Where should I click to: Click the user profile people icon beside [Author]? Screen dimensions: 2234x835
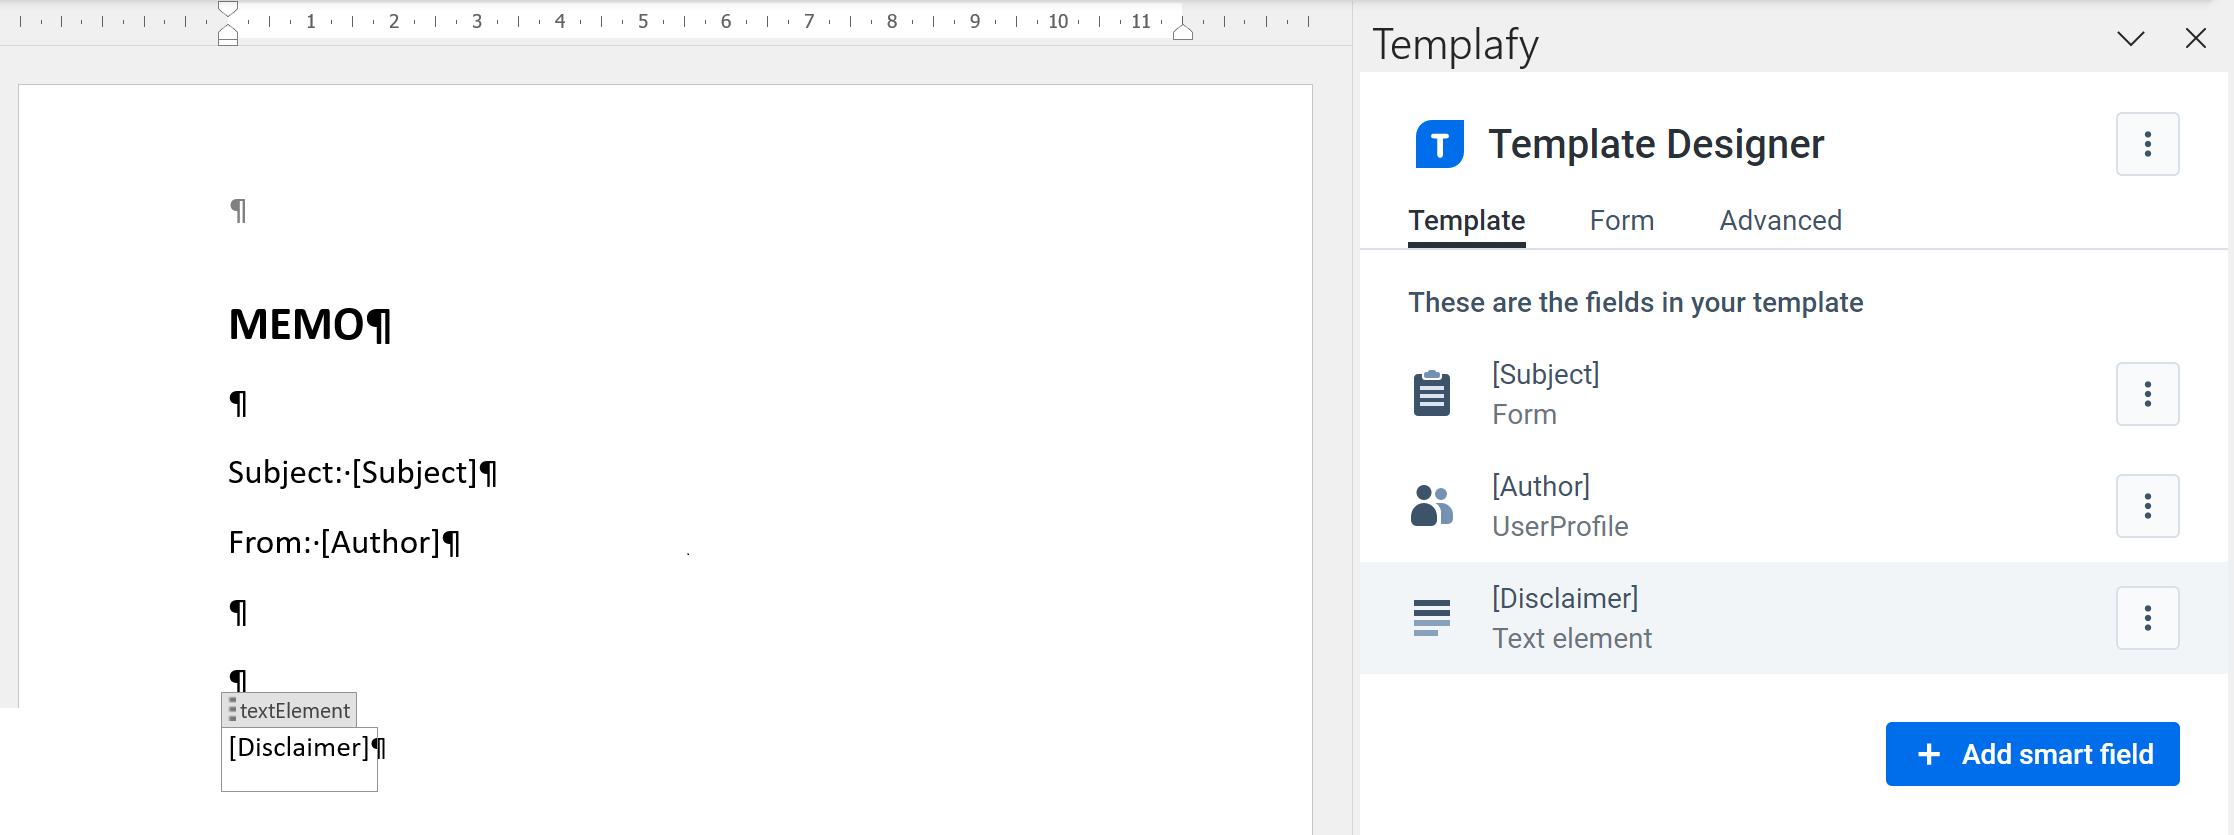1431,506
